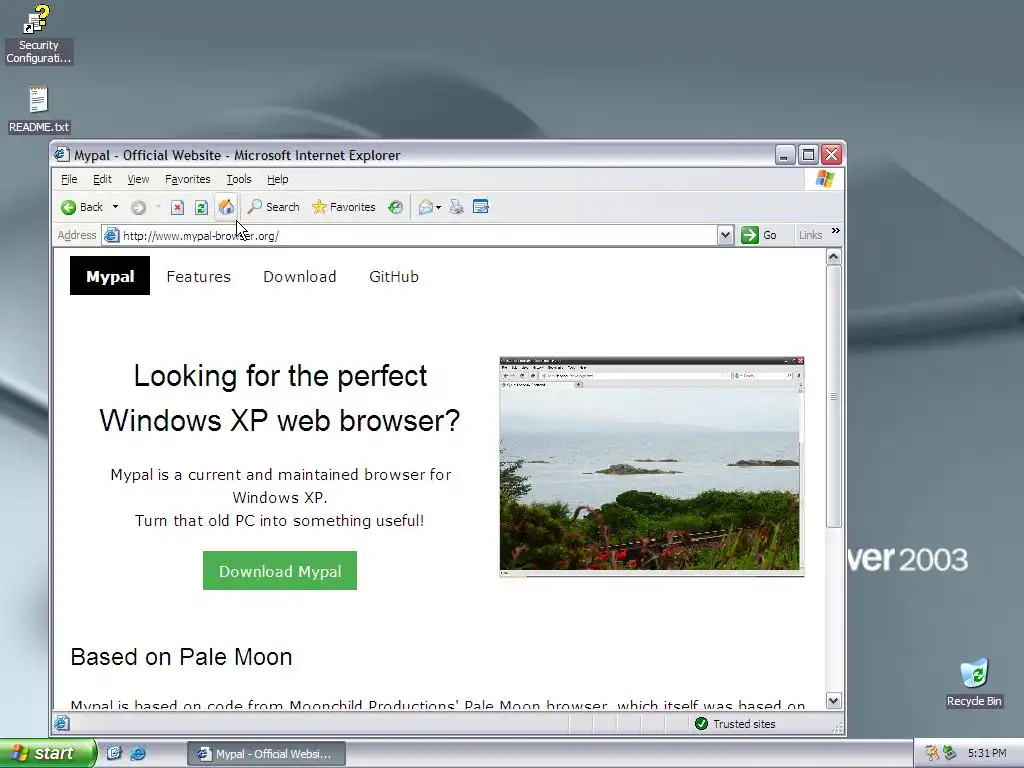Open the View menu
1024x768 pixels.
(x=138, y=179)
